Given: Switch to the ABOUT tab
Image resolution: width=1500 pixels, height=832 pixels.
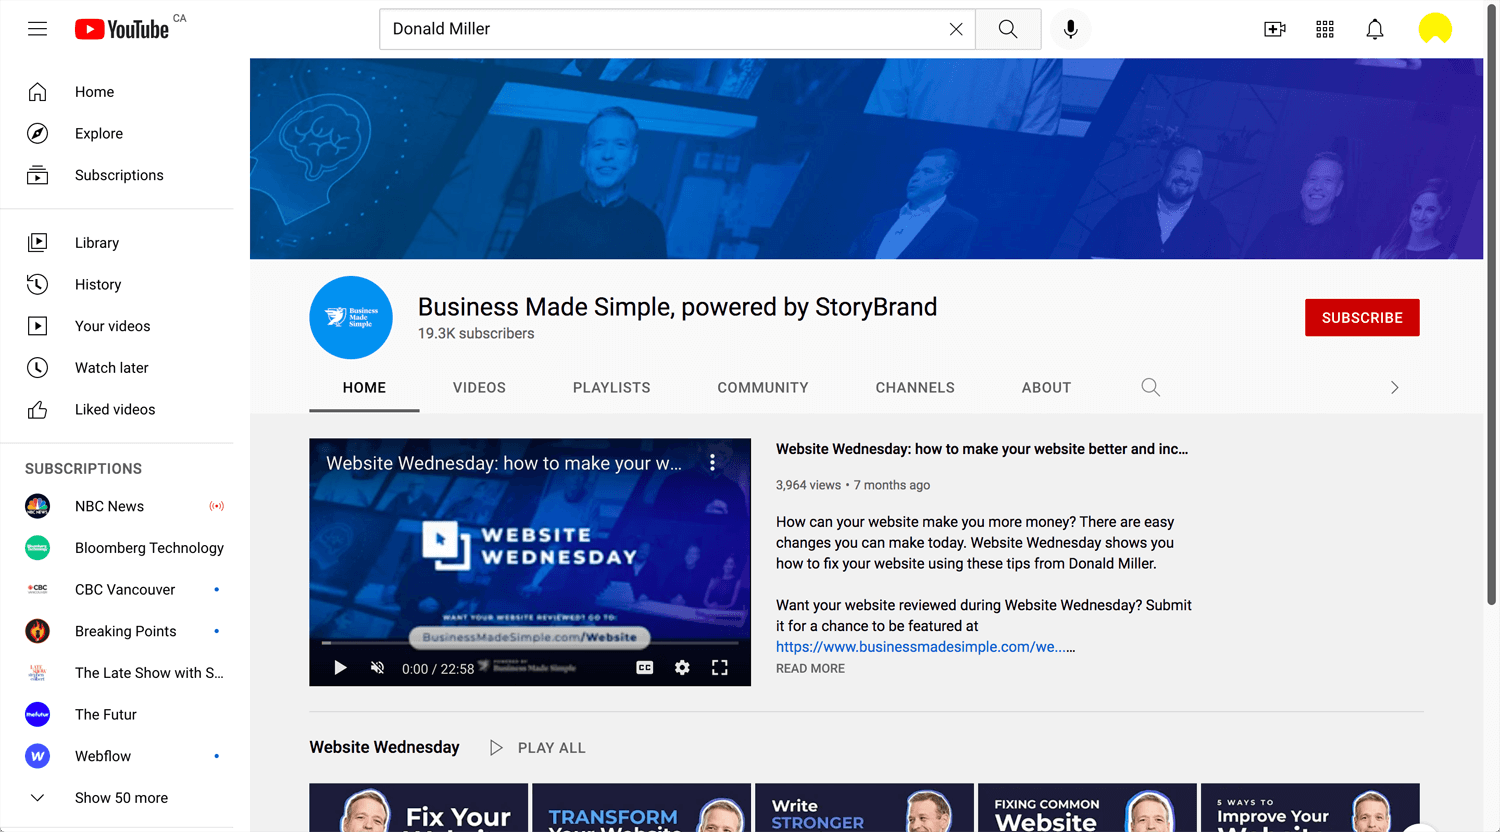Looking at the screenshot, I should pyautogui.click(x=1046, y=388).
